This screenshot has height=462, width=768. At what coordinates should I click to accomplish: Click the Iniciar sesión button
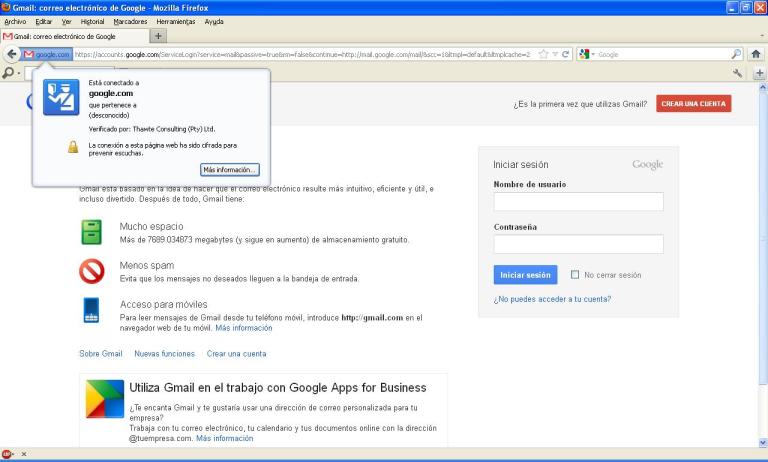(525, 275)
